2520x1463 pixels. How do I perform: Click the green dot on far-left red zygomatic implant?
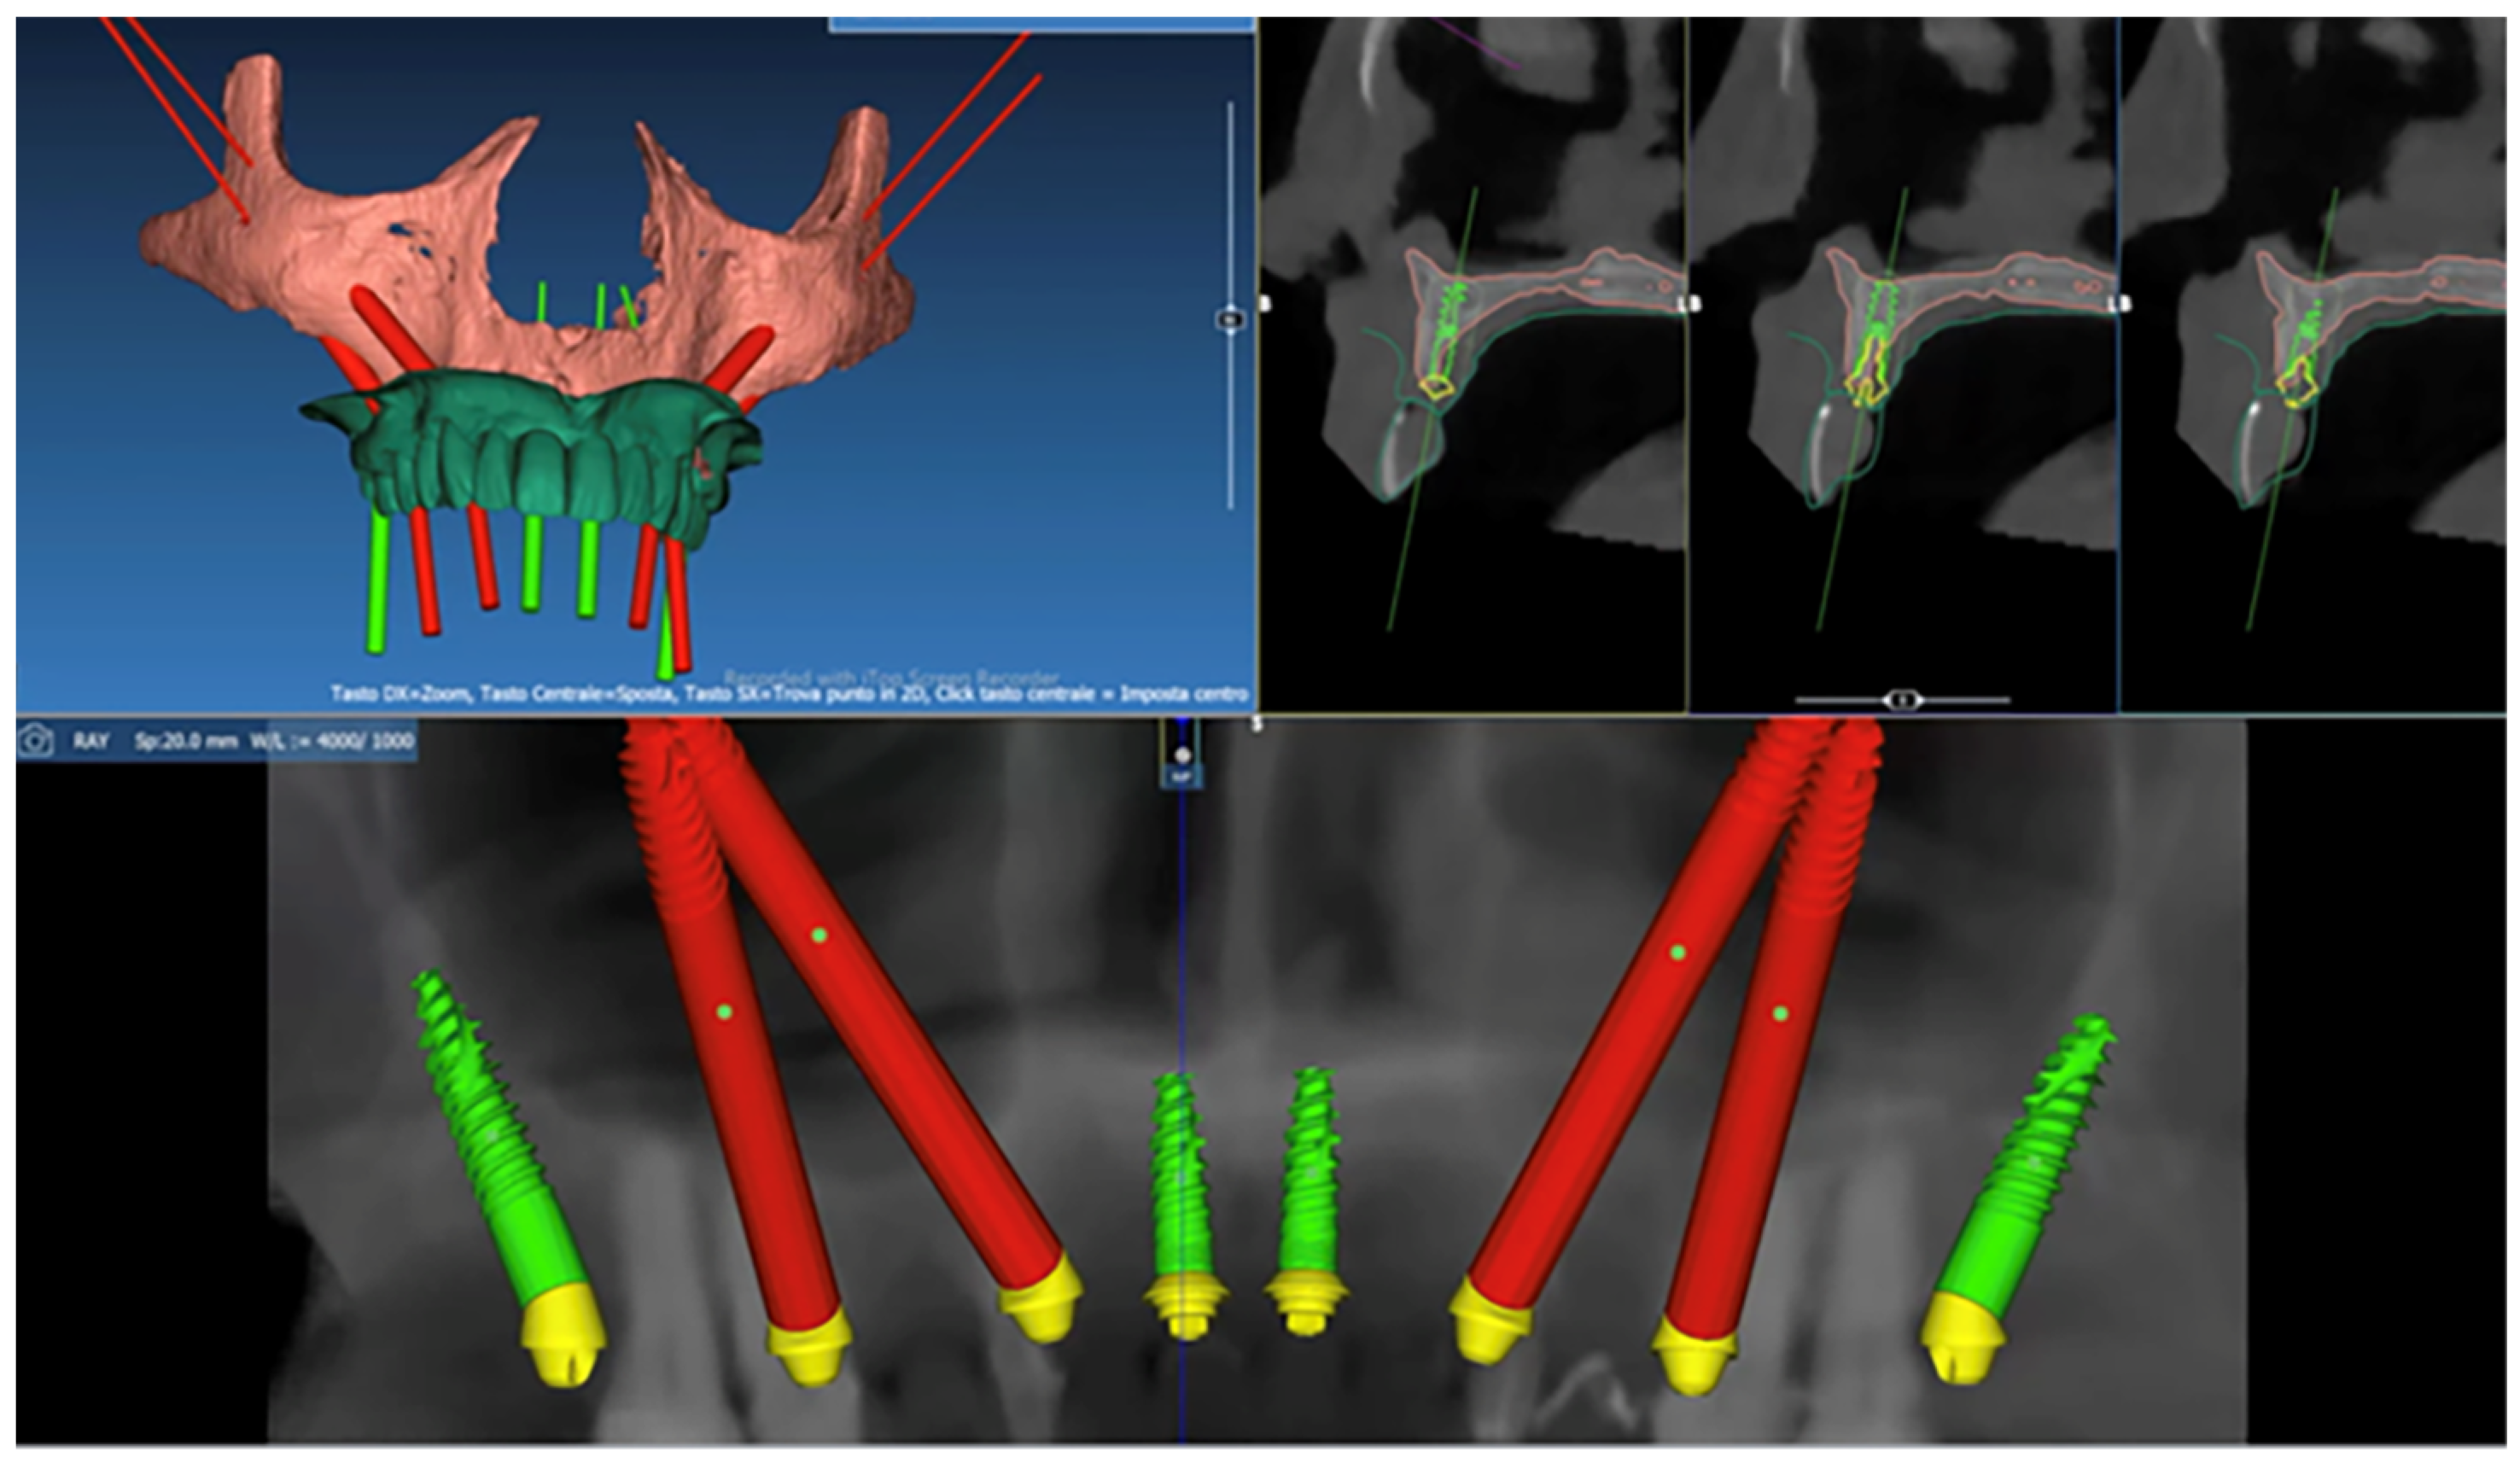point(725,1012)
